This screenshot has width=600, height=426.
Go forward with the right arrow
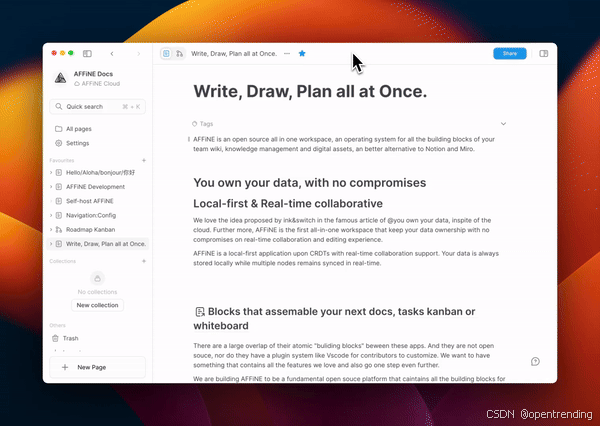(139, 54)
